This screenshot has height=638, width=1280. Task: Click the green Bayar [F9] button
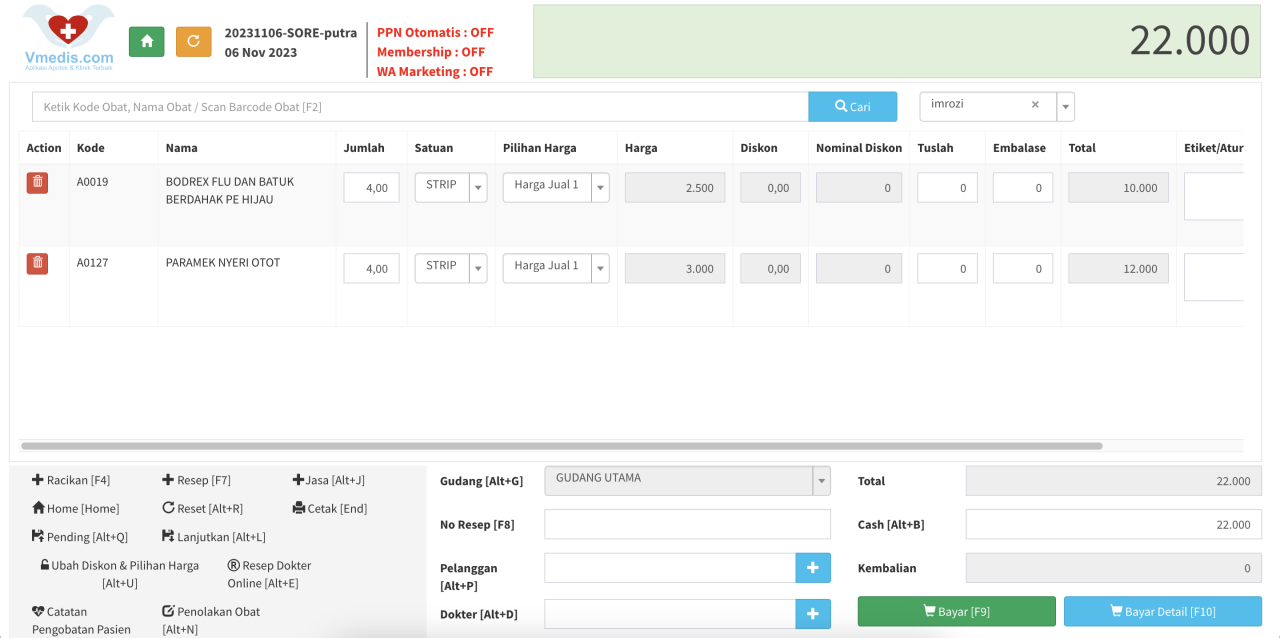click(957, 611)
